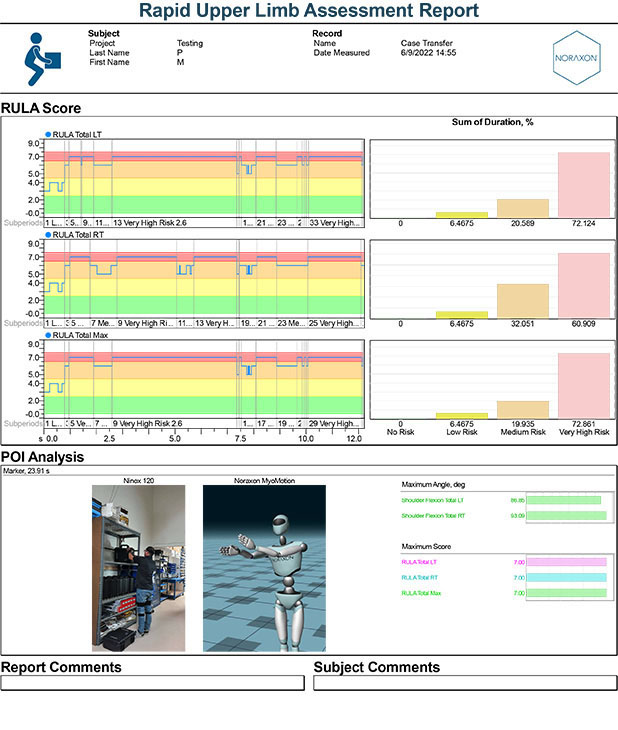Viewport: 618px width, 730px height.
Task: Click the 'Subject Comments' heading
Action: 377,667
